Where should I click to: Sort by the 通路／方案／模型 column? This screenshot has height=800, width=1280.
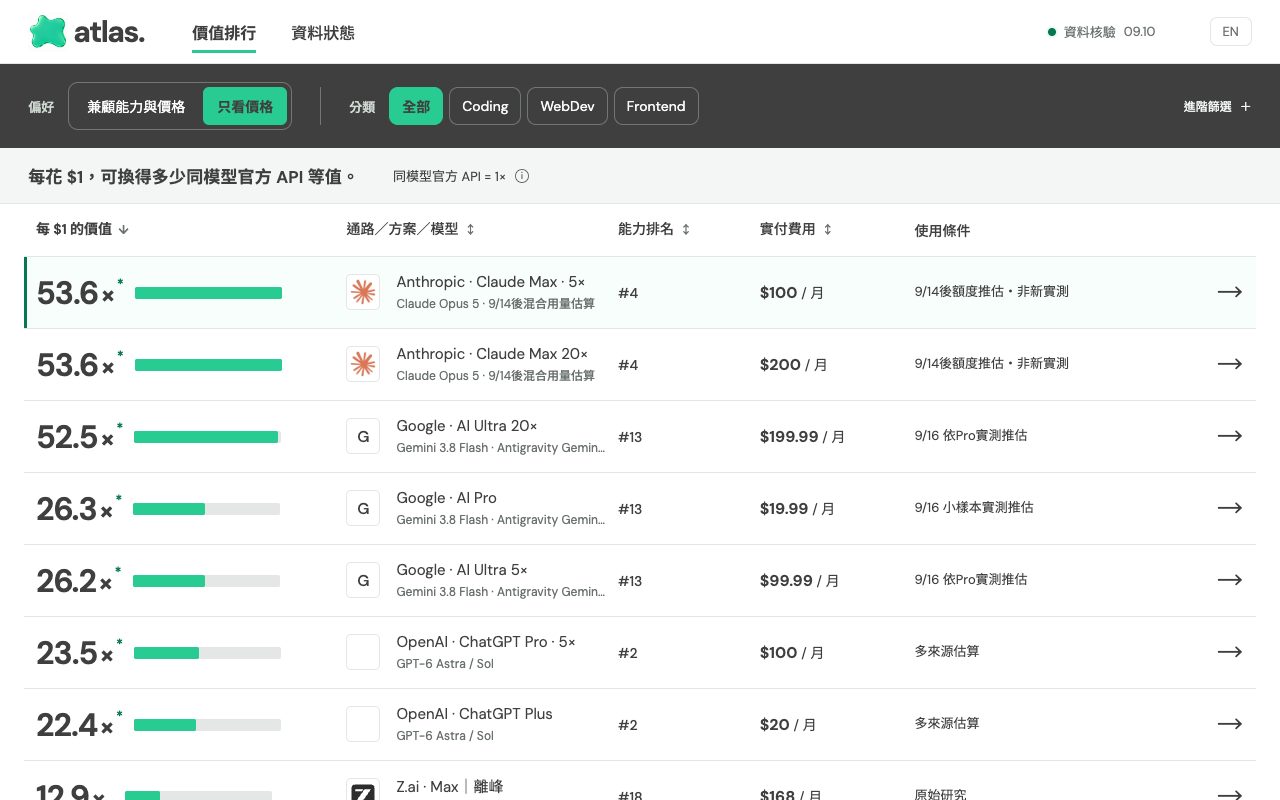(x=411, y=229)
